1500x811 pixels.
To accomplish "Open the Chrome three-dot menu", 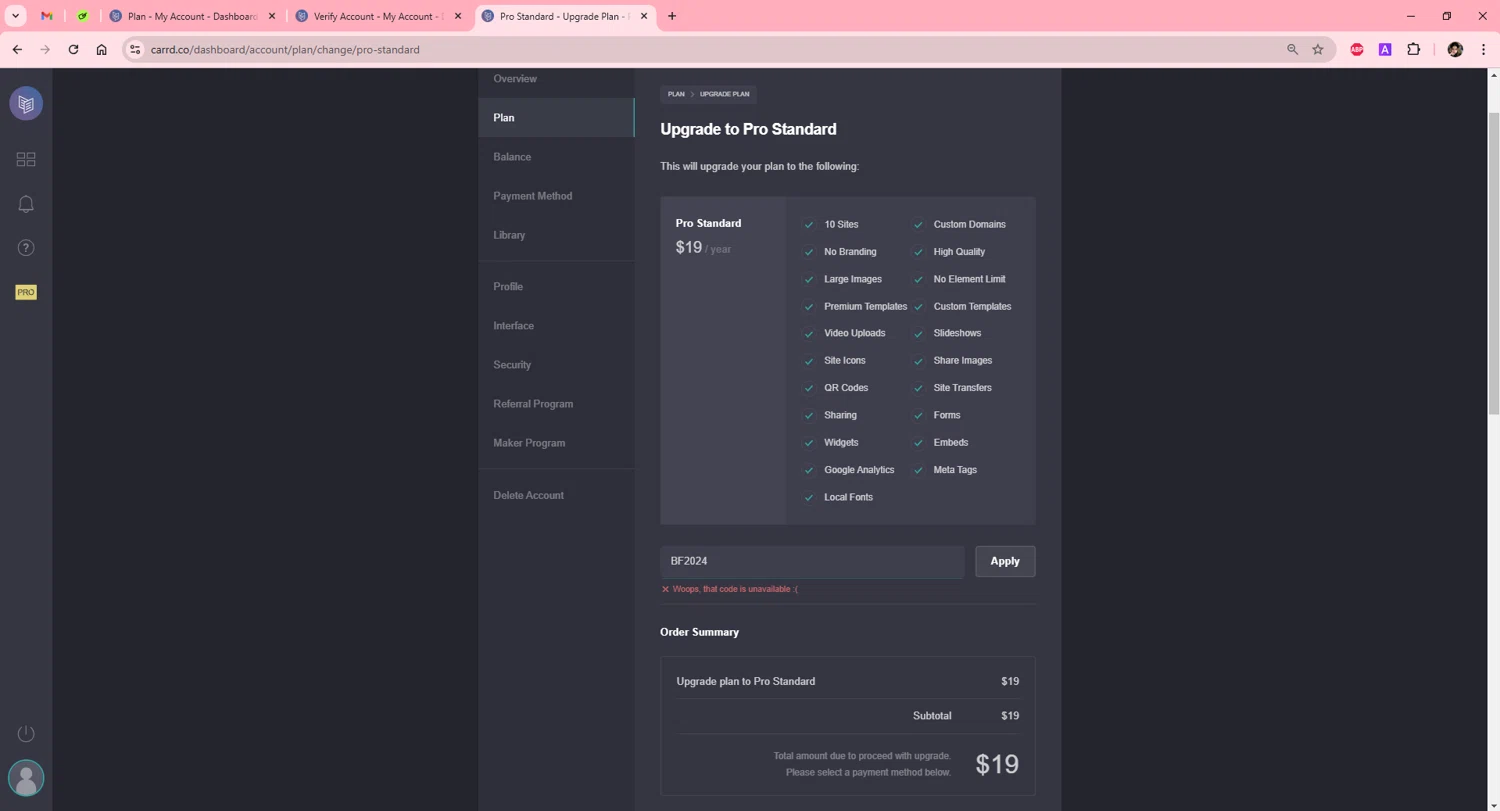I will [x=1483, y=49].
